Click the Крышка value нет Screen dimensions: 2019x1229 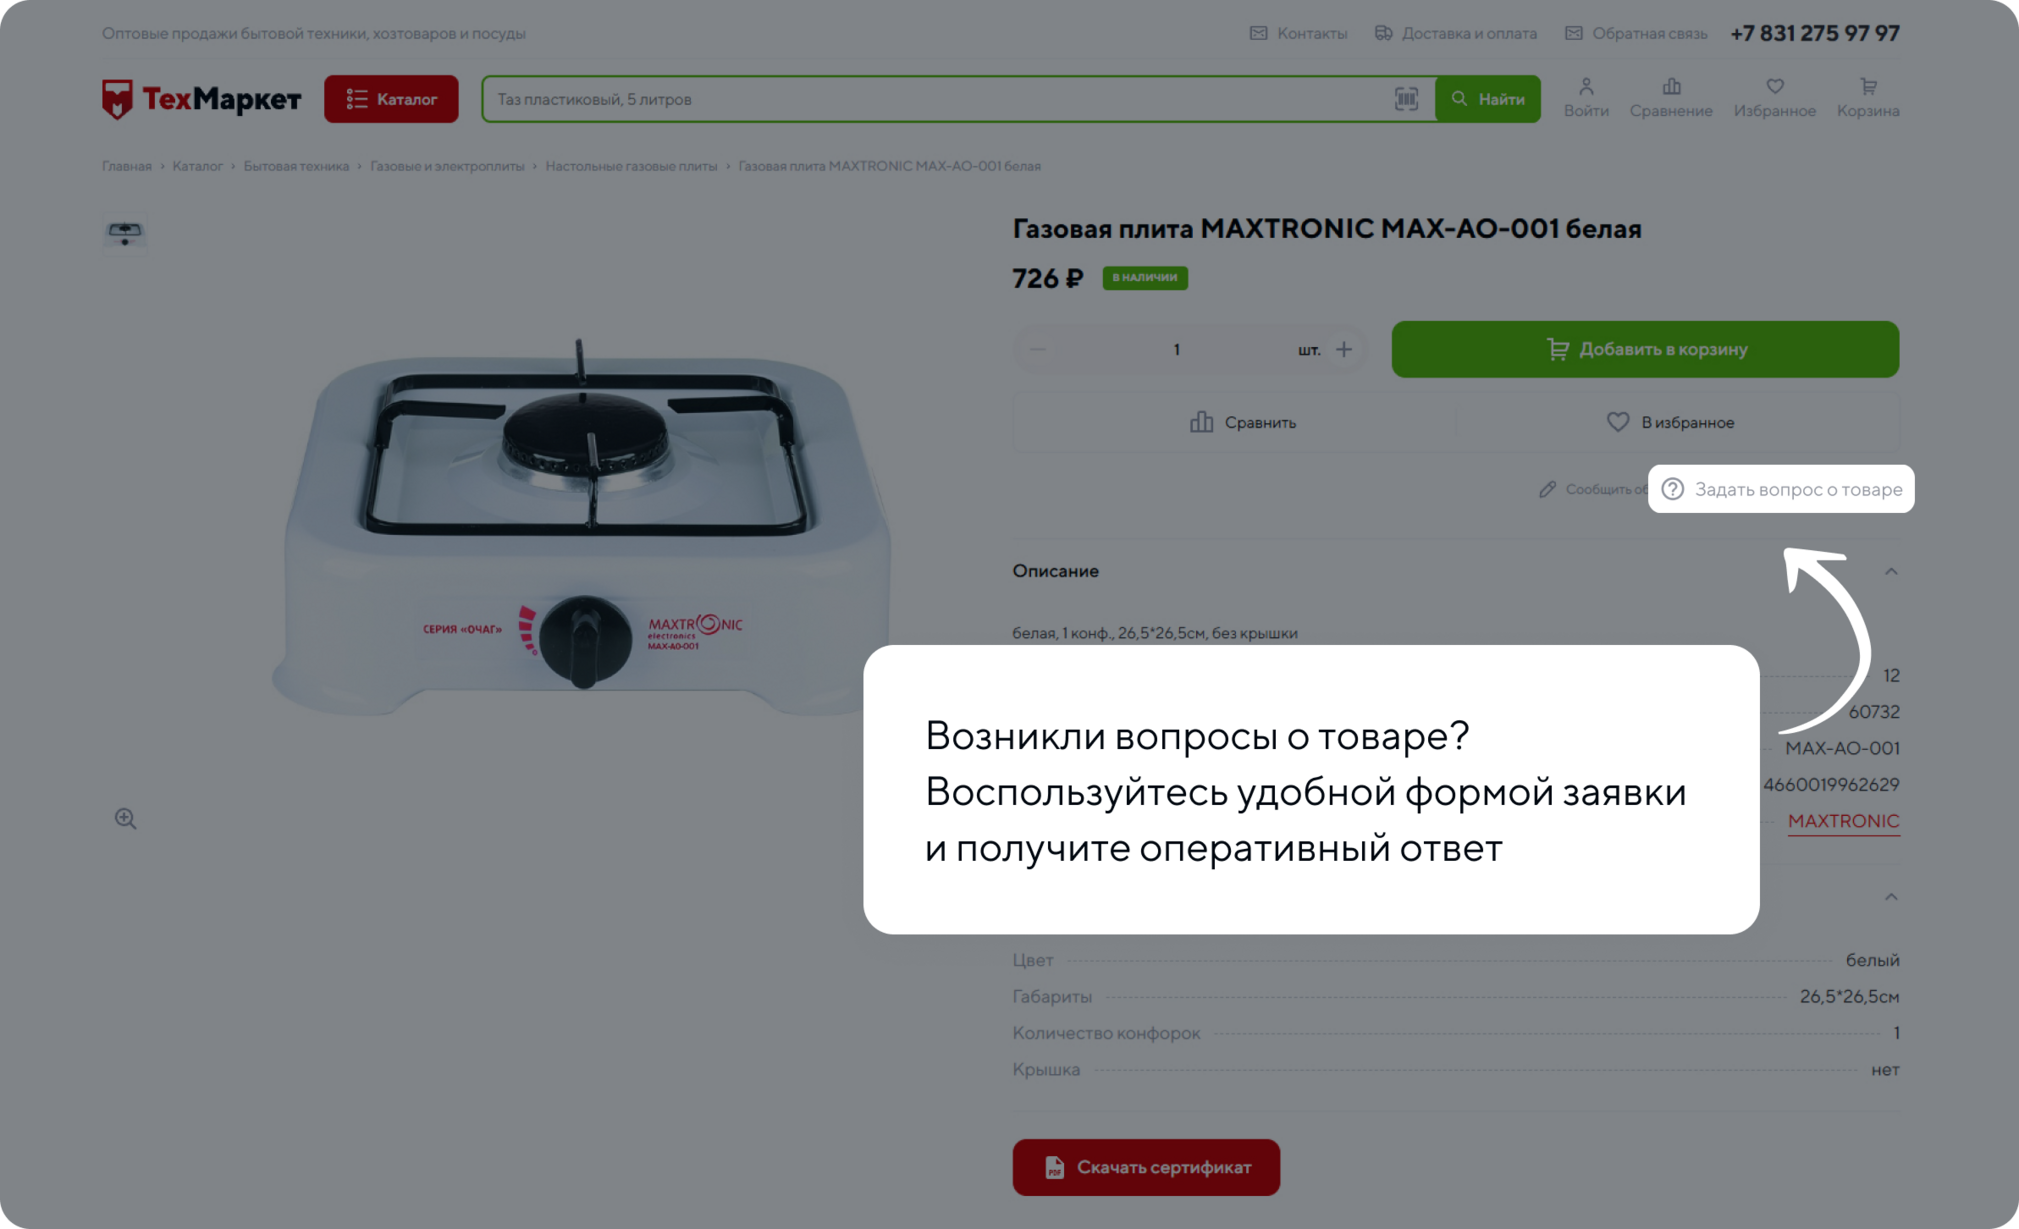(1885, 1070)
